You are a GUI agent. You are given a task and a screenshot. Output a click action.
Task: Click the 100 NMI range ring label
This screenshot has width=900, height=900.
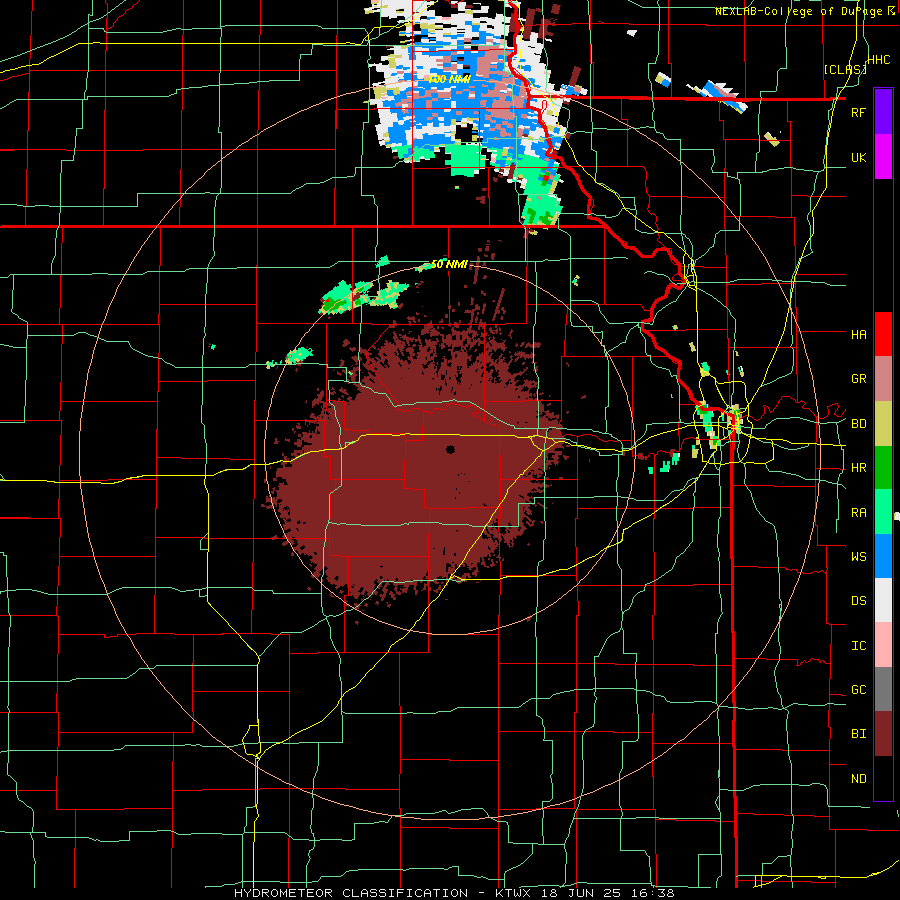coord(449,79)
